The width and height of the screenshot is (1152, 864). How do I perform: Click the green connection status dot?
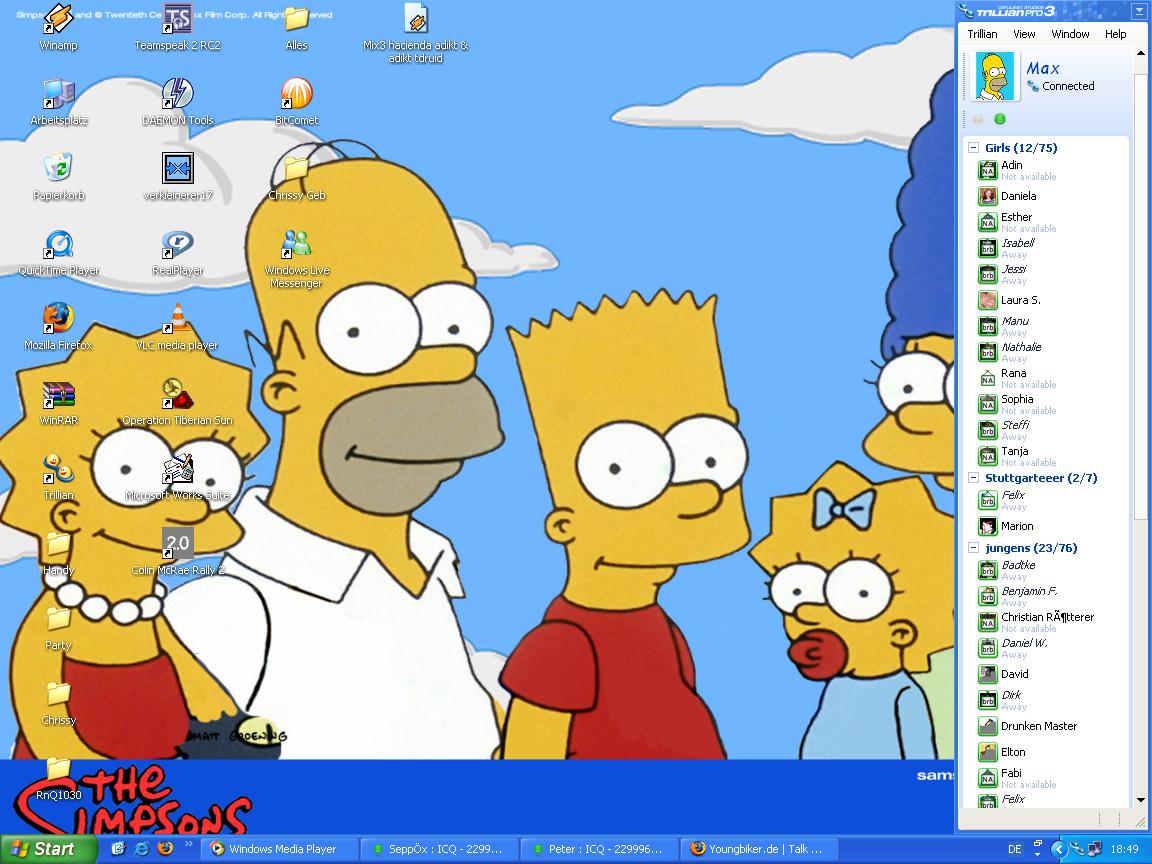[x=999, y=119]
